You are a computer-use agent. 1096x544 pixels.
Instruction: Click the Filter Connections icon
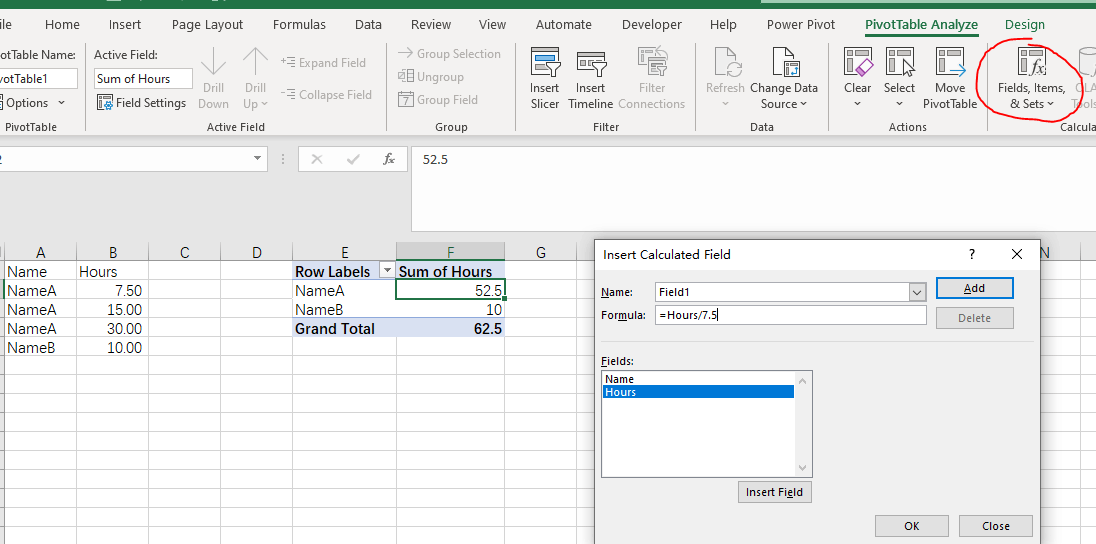click(651, 62)
